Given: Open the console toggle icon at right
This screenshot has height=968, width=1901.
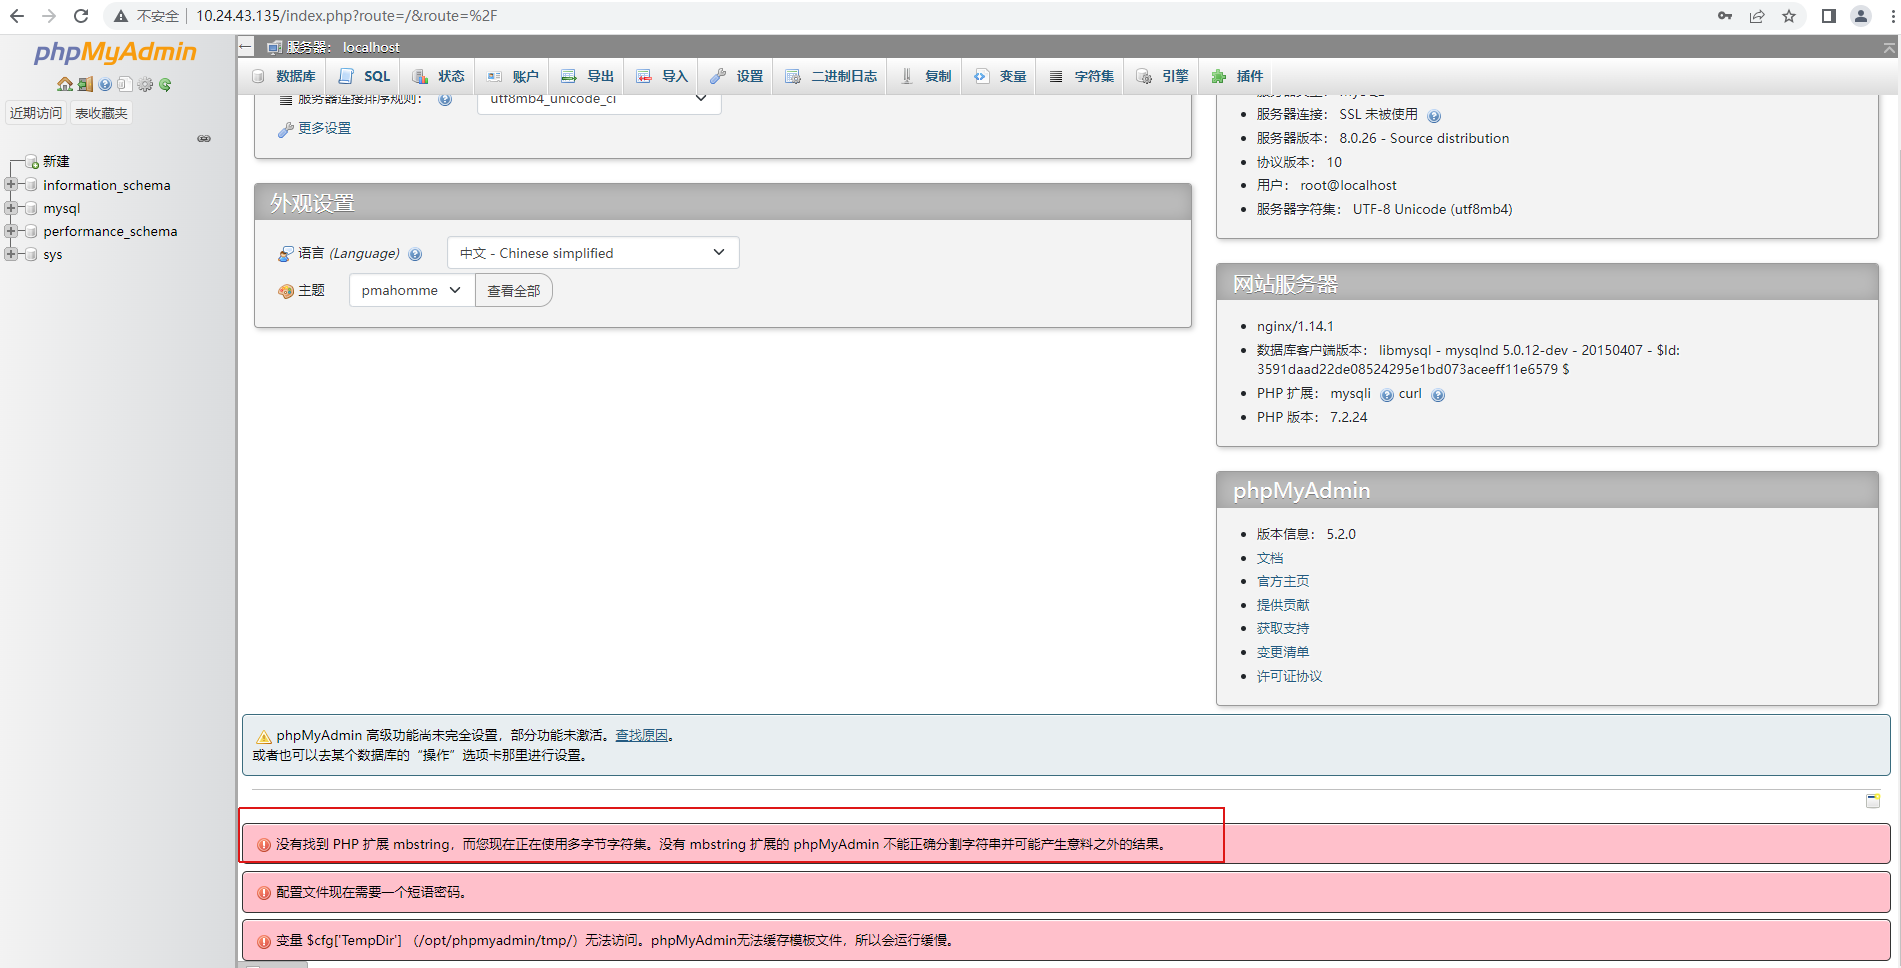Looking at the screenshot, I should coord(1873,801).
